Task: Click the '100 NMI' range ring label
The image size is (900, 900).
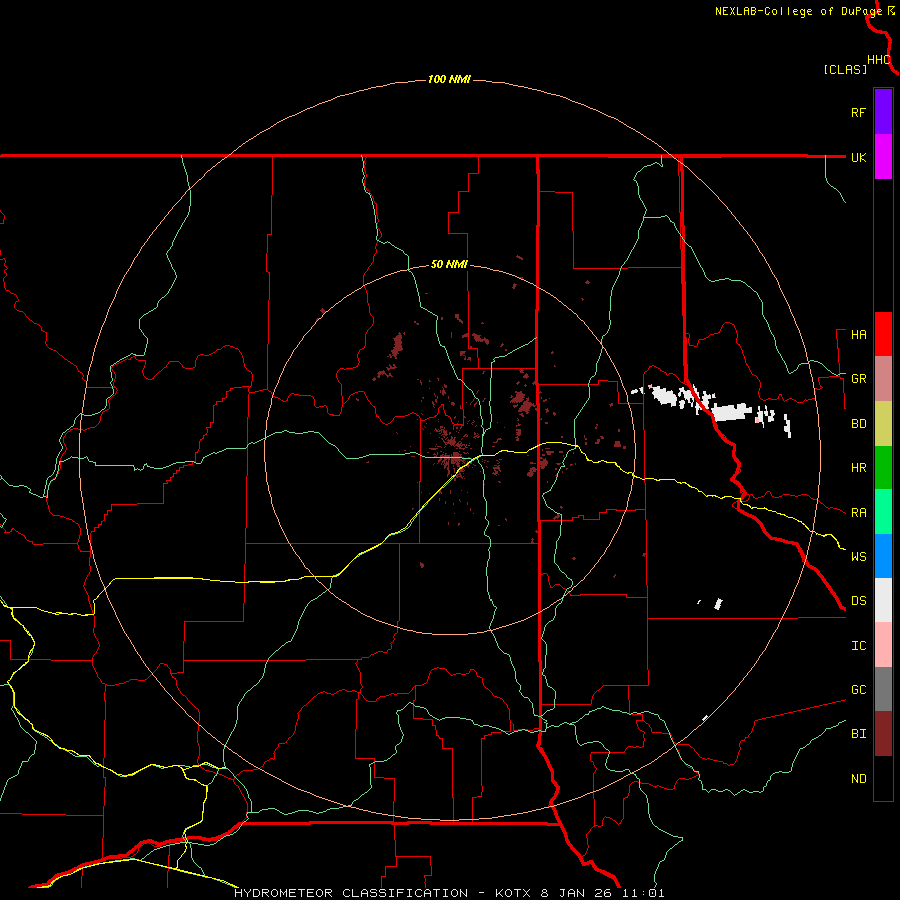Action: (449, 79)
